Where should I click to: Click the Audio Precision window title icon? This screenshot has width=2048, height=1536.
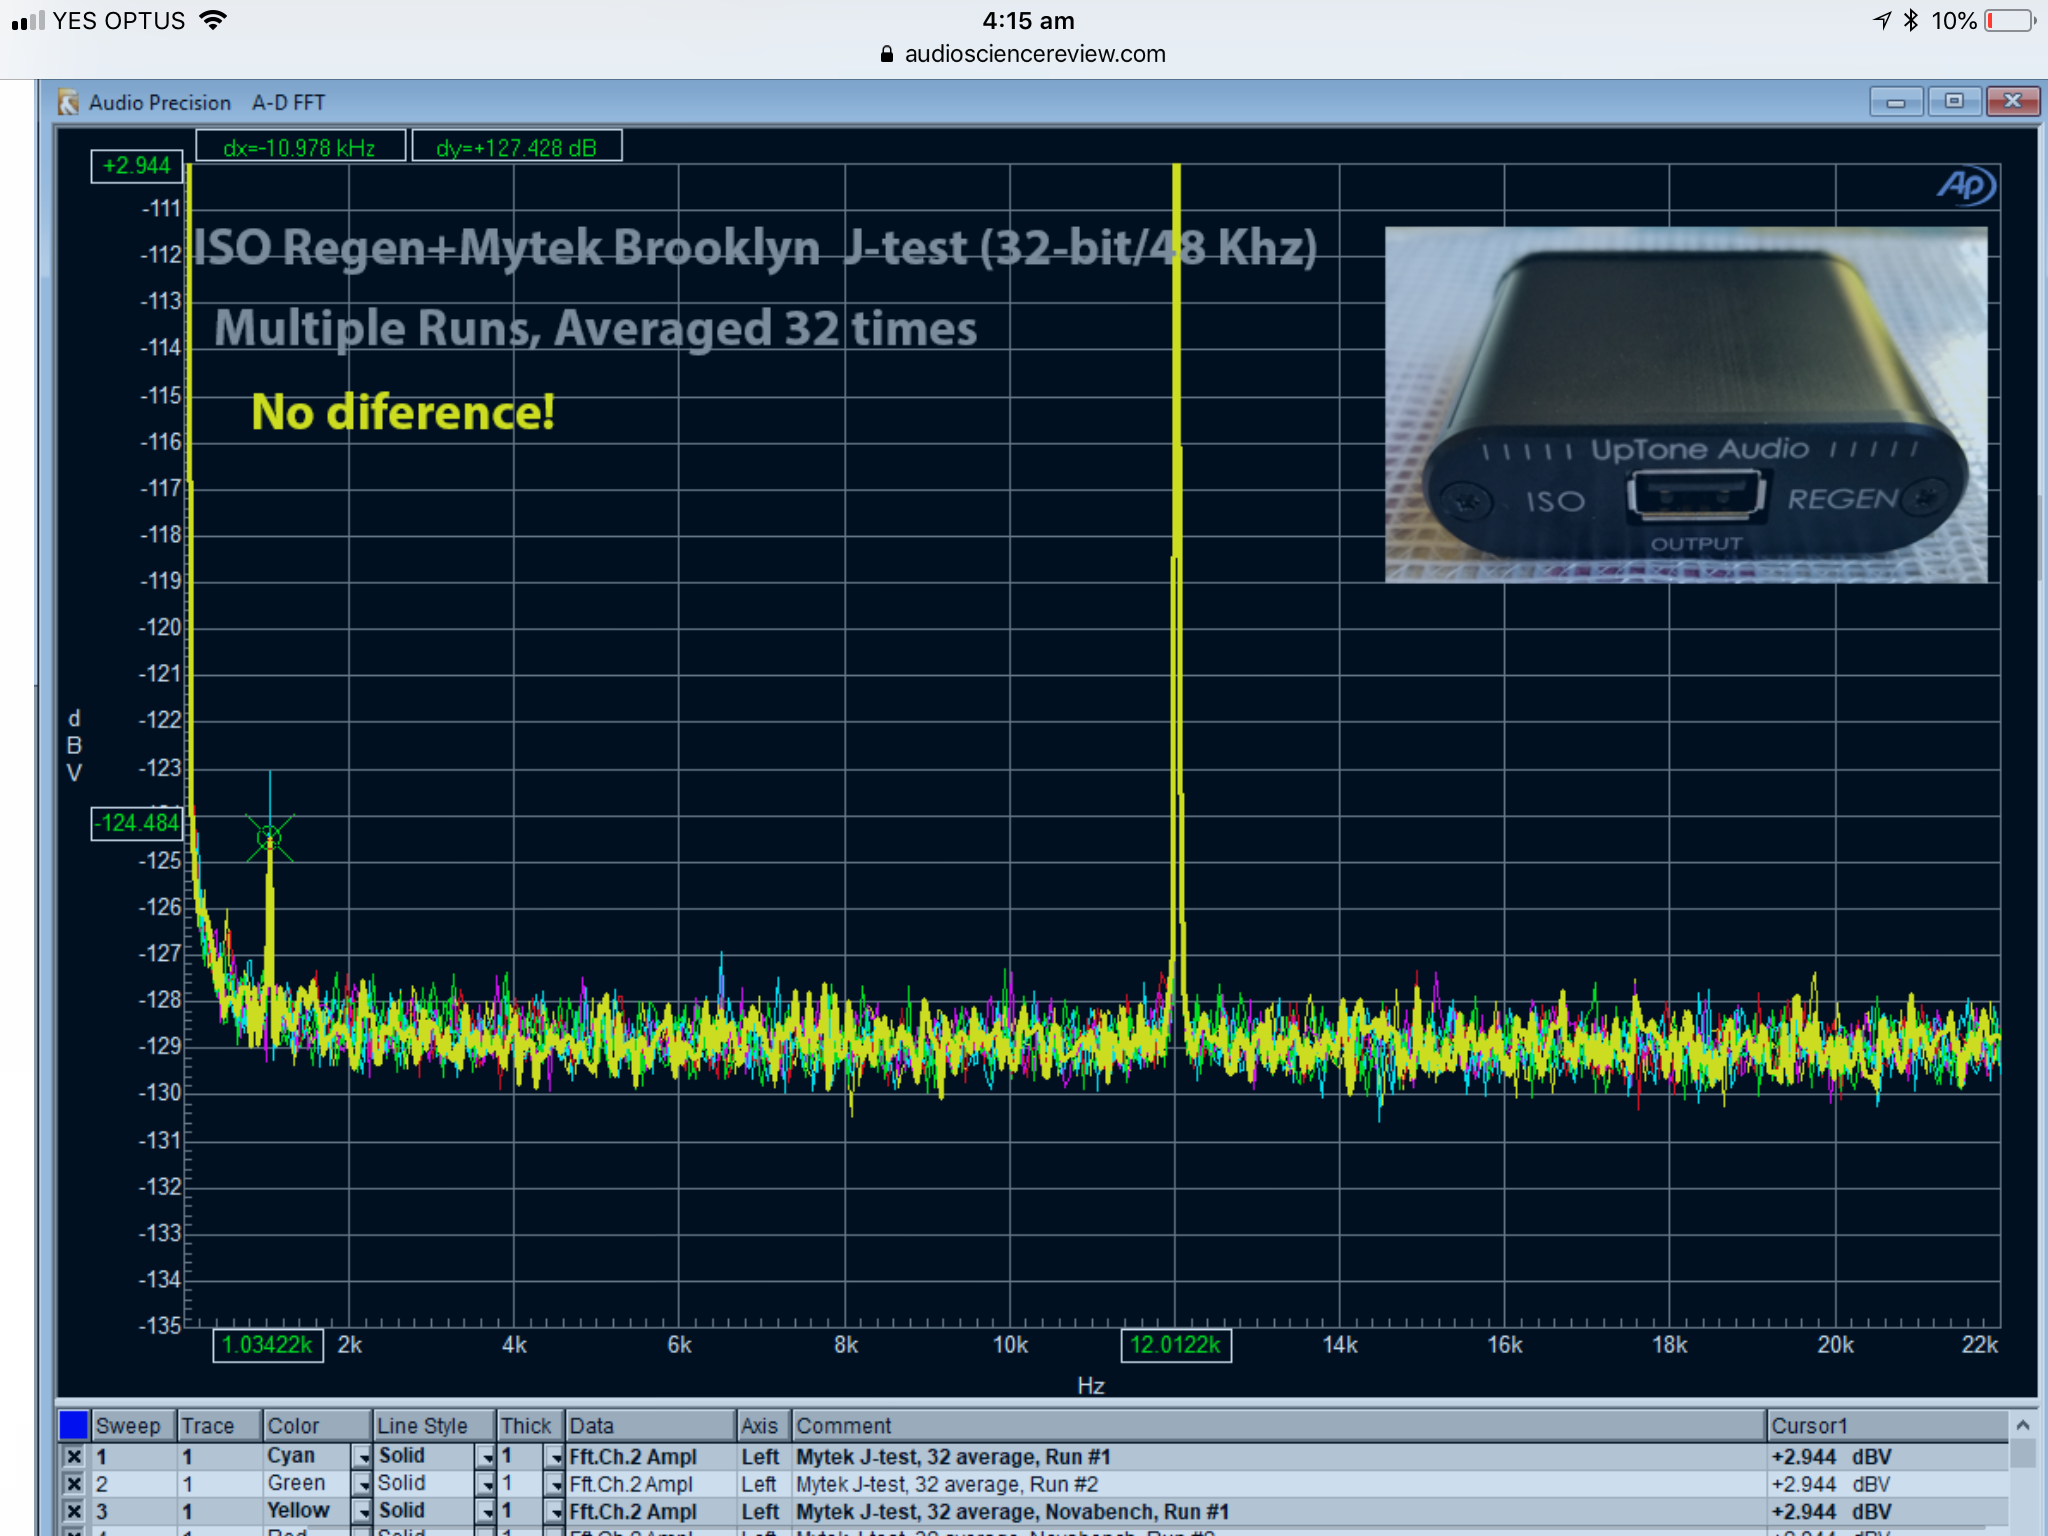point(68,102)
